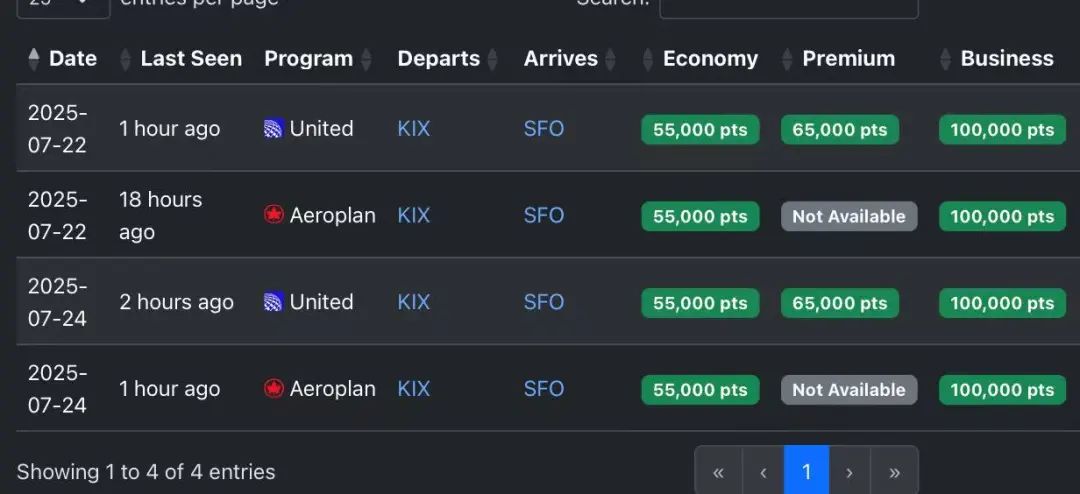Open SFO arrival link in last row
The width and height of the screenshot is (1080, 494).
544,389
